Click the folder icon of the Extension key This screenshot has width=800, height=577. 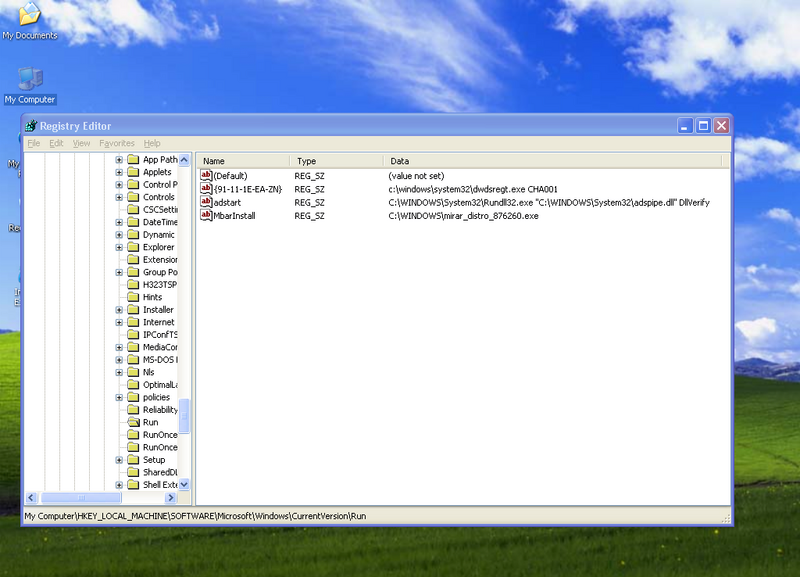(x=133, y=260)
